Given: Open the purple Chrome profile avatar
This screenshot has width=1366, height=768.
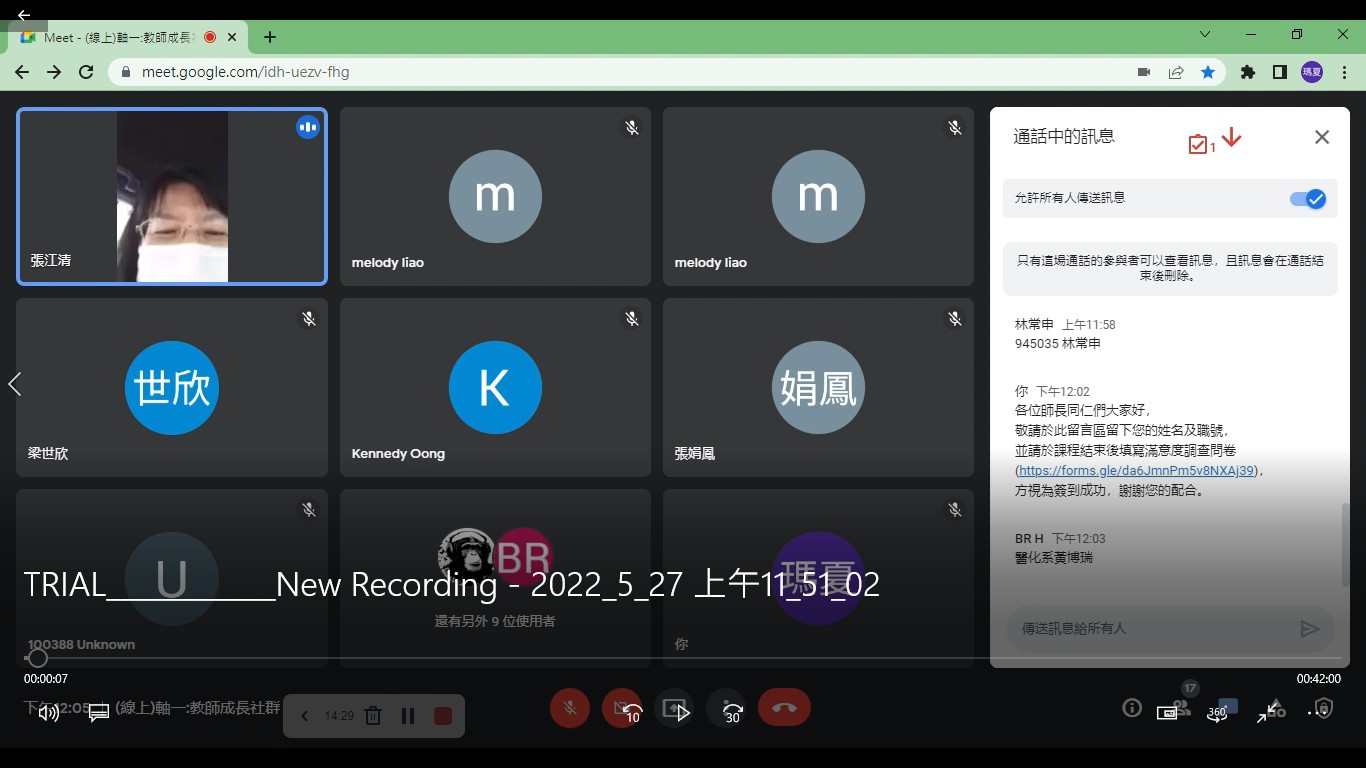Looking at the screenshot, I should pyautogui.click(x=1312, y=72).
